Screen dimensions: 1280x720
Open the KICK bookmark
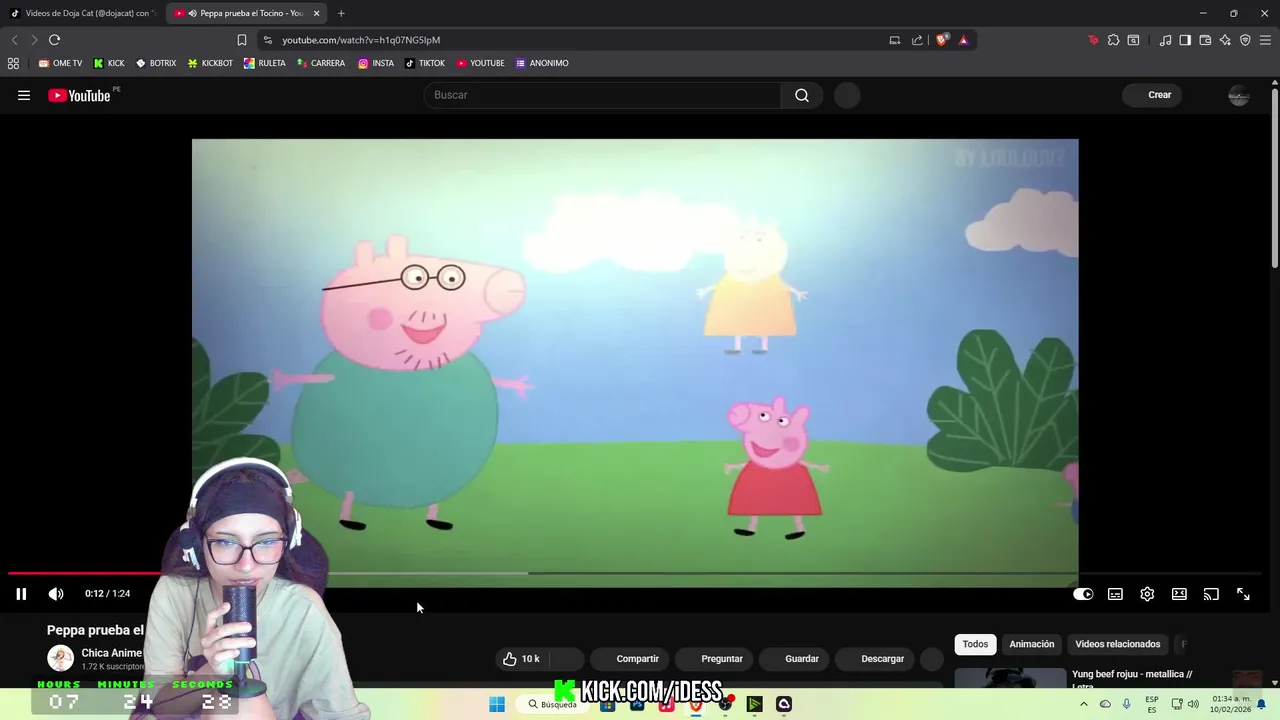click(109, 63)
